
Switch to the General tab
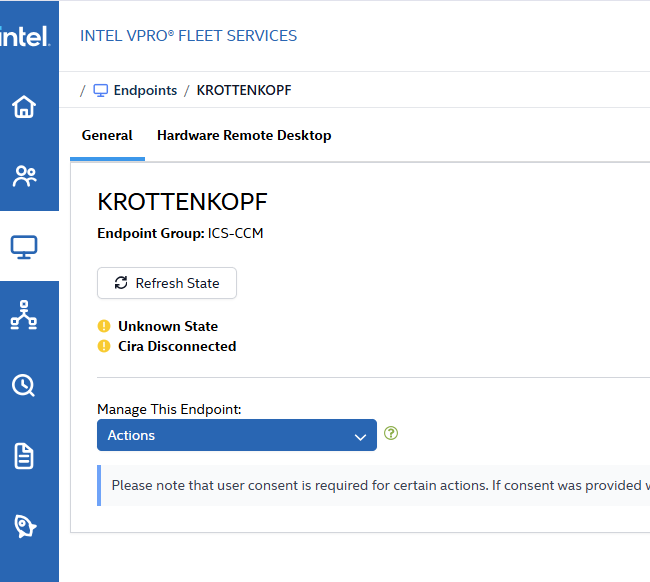click(107, 136)
